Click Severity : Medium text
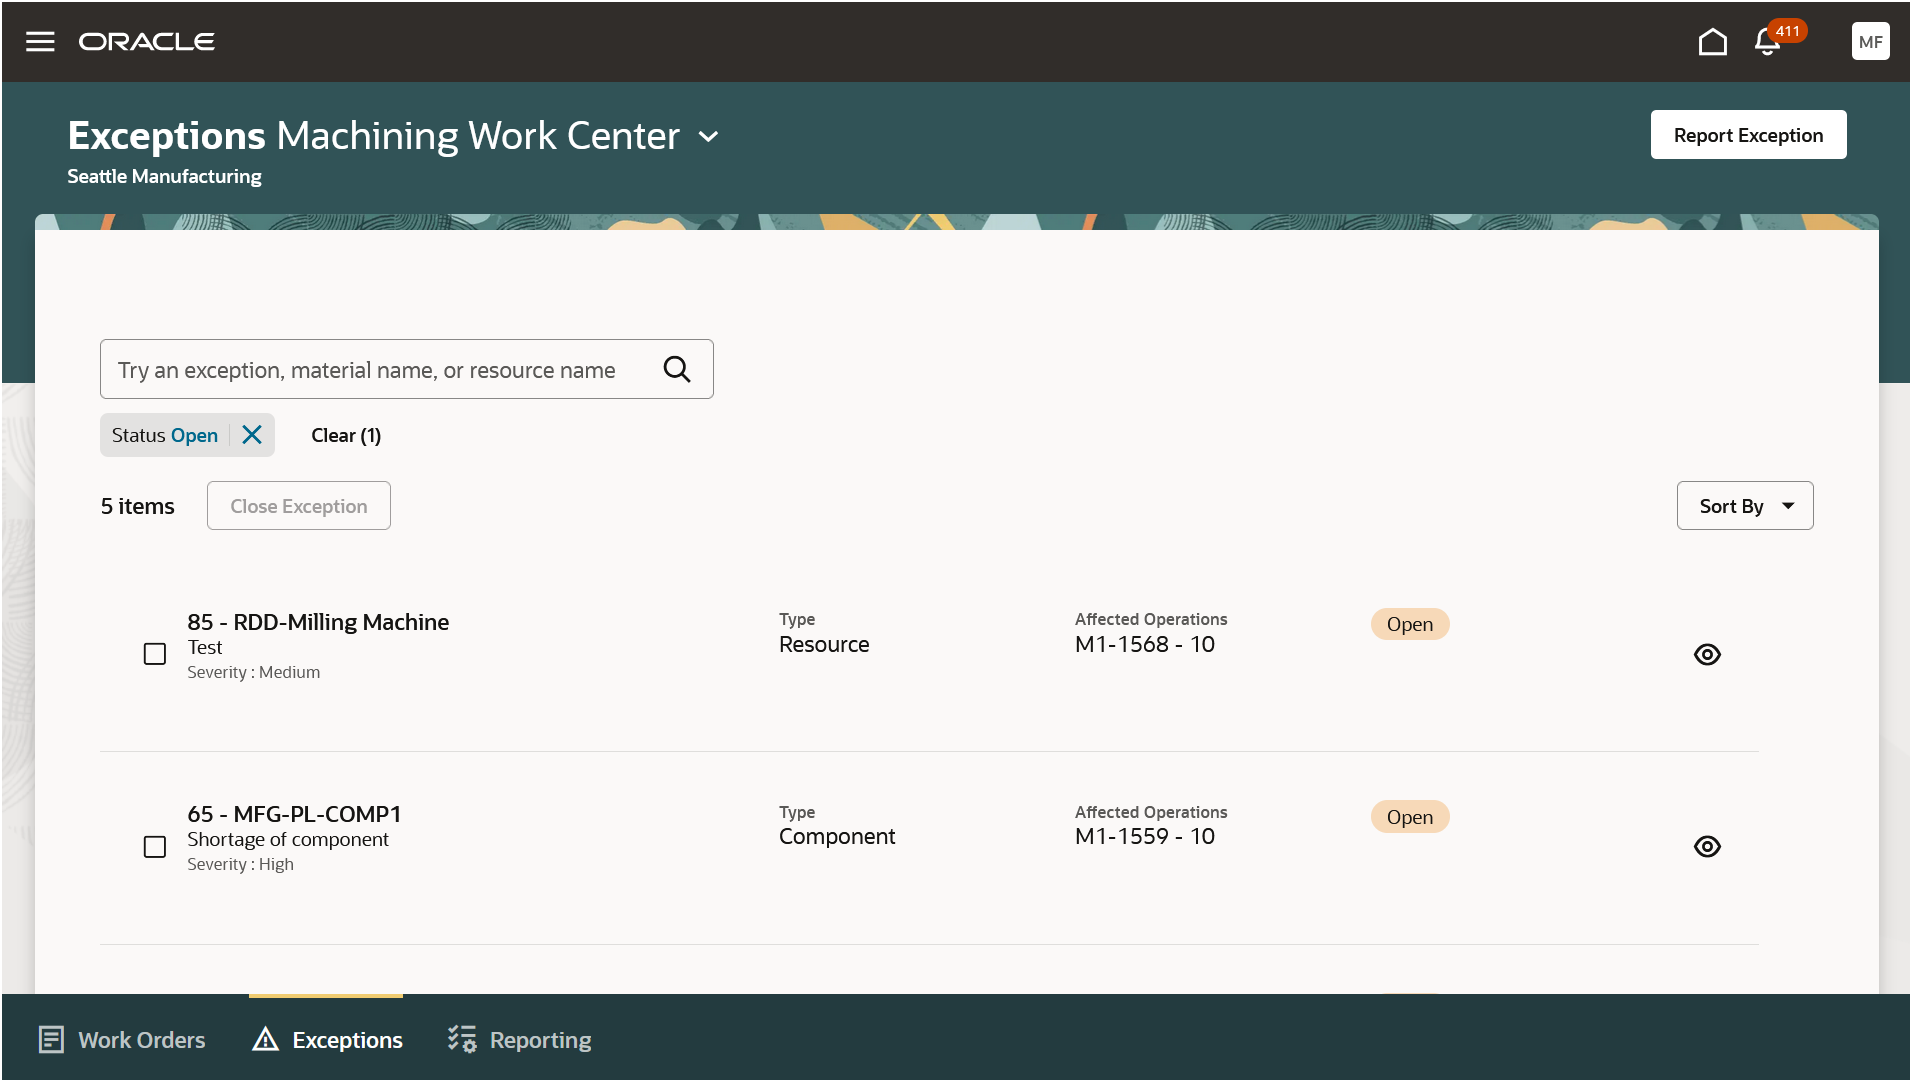1912x1082 pixels. pos(254,673)
